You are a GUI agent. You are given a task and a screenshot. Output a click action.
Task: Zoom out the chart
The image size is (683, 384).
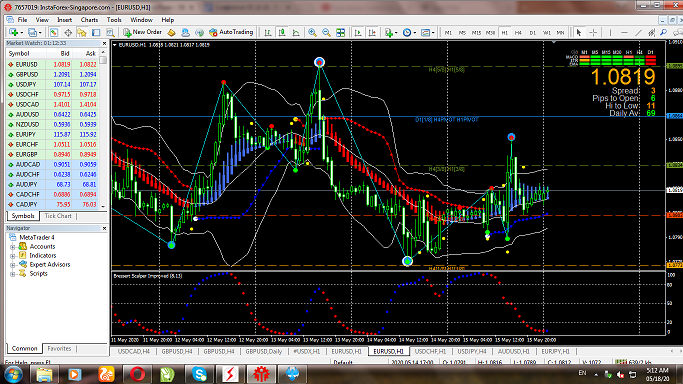tap(326, 33)
